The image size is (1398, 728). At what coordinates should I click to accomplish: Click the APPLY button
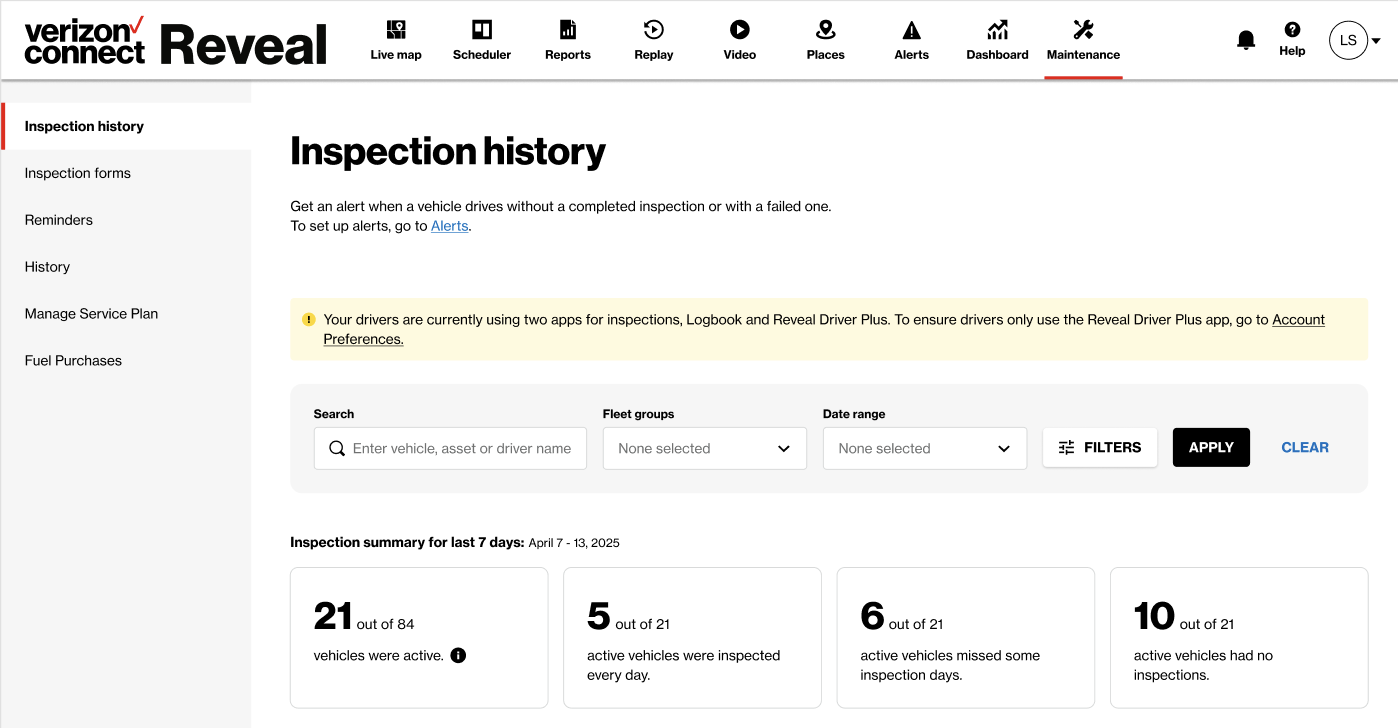pos(1211,447)
